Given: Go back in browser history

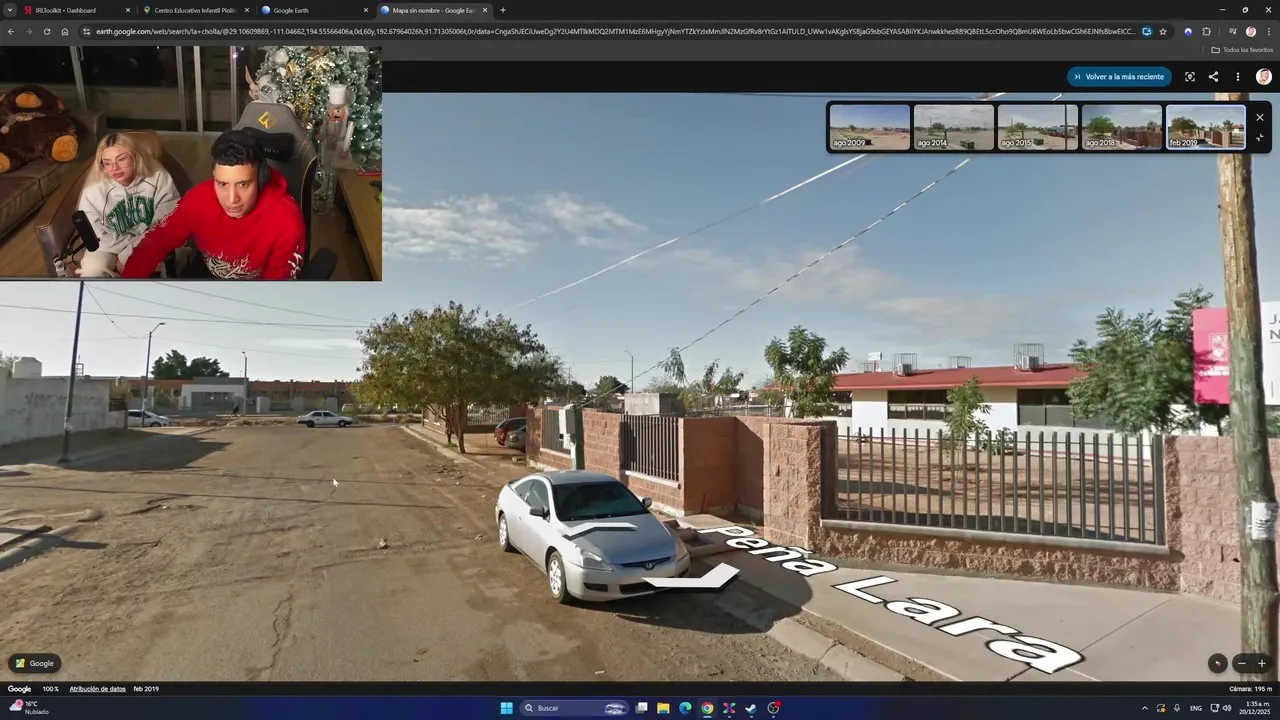Looking at the screenshot, I should coord(11,31).
